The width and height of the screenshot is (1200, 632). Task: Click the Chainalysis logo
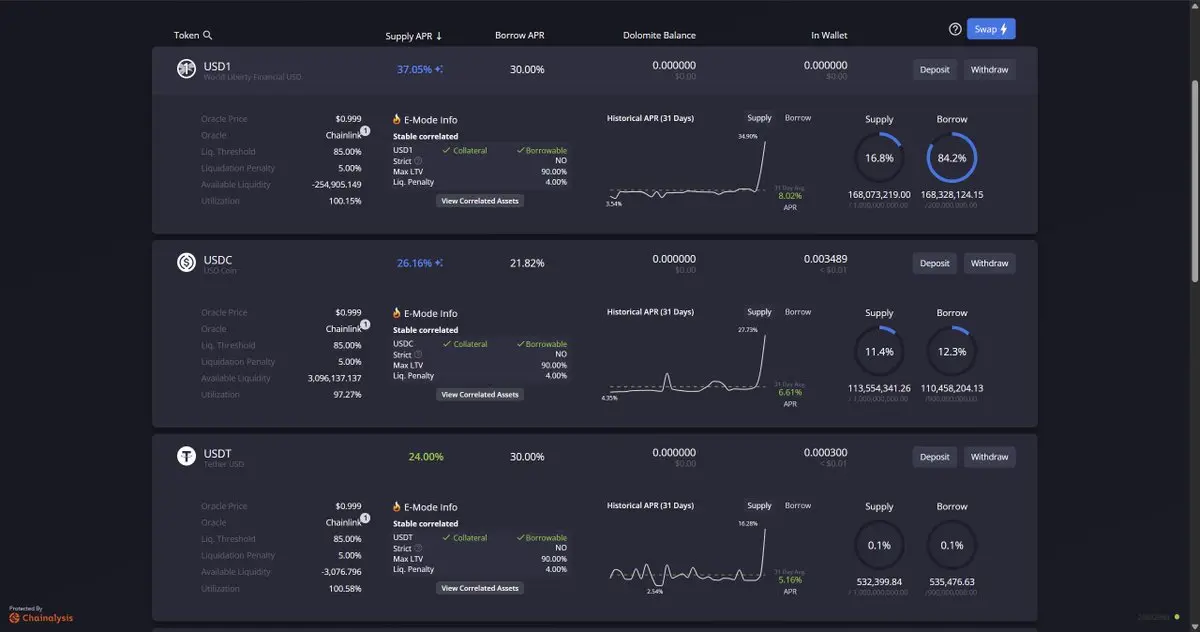click(x=41, y=617)
